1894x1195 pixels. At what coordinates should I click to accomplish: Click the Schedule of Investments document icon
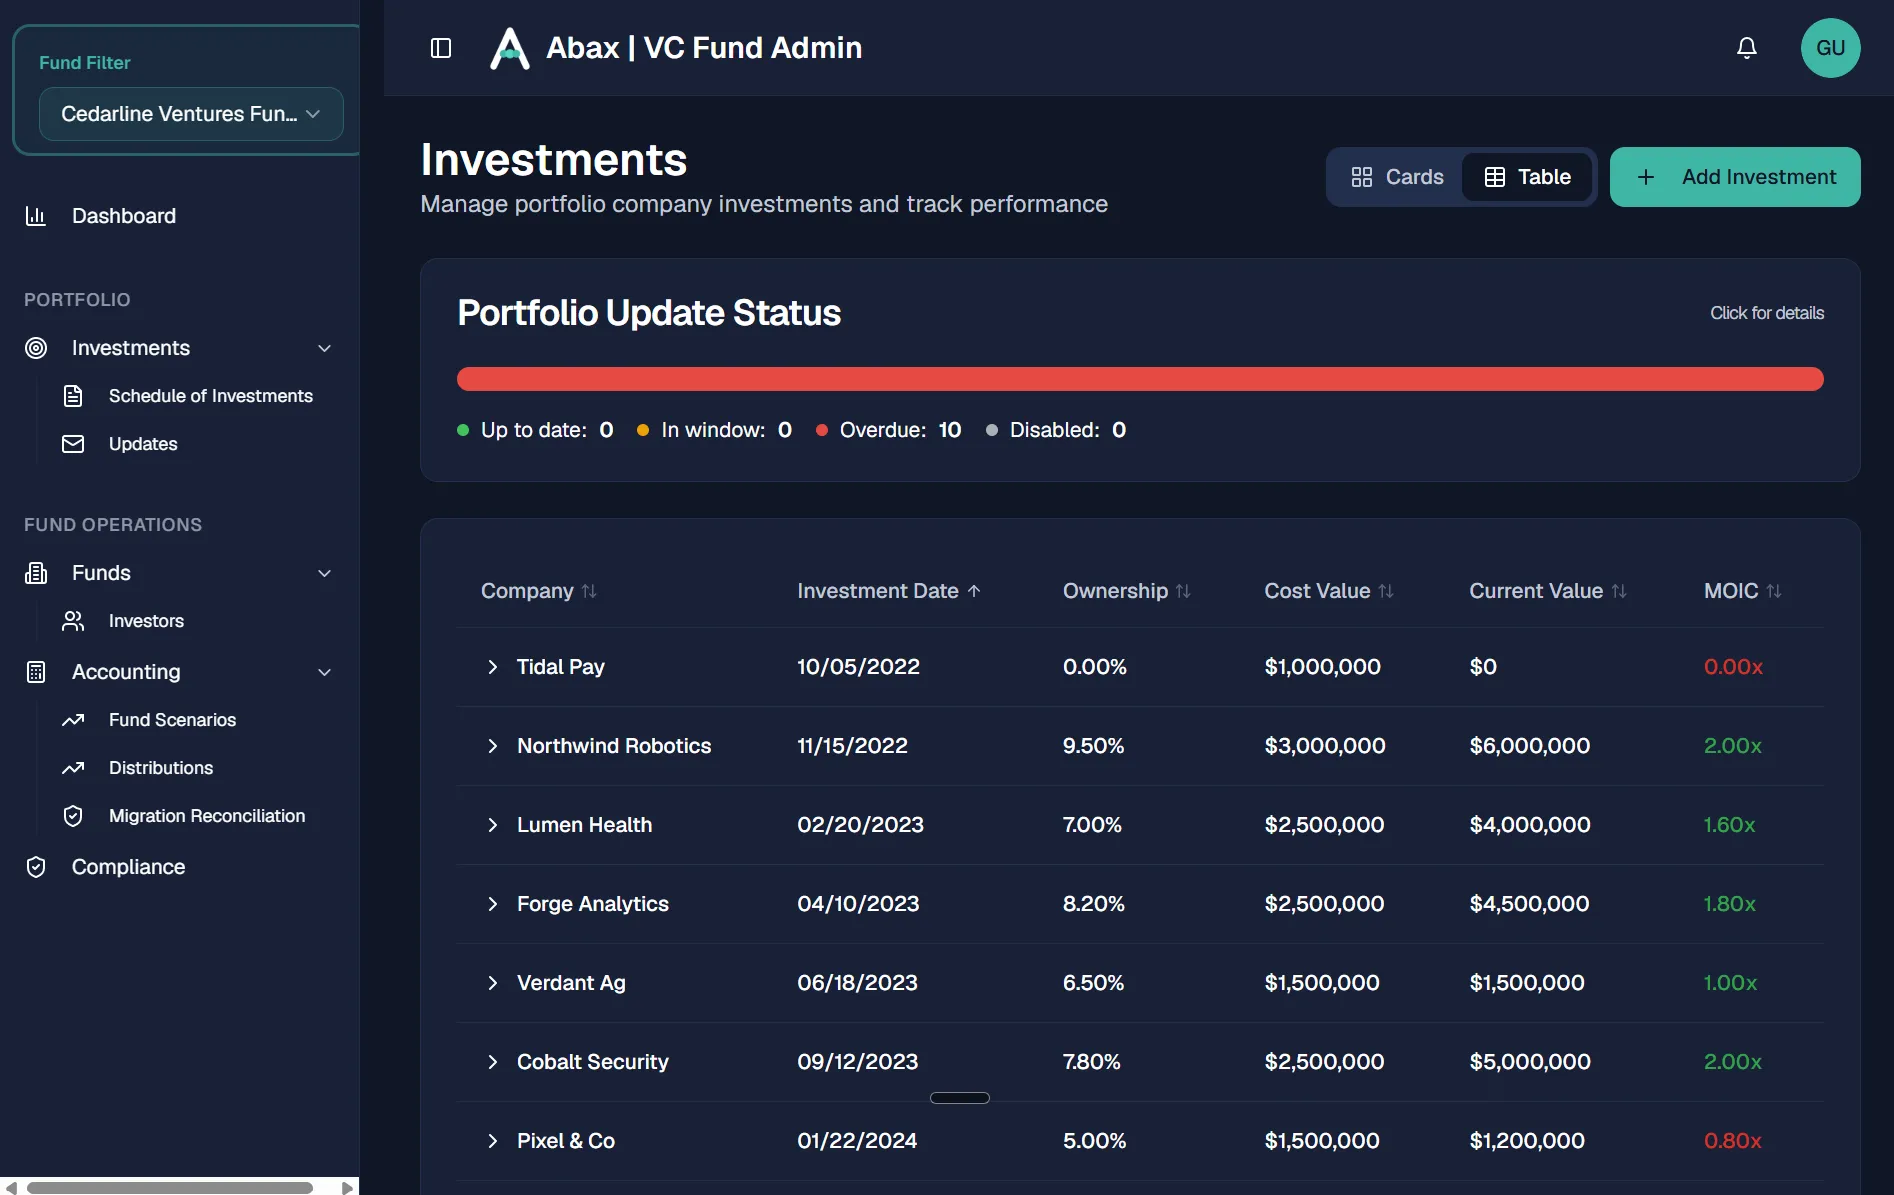point(73,396)
